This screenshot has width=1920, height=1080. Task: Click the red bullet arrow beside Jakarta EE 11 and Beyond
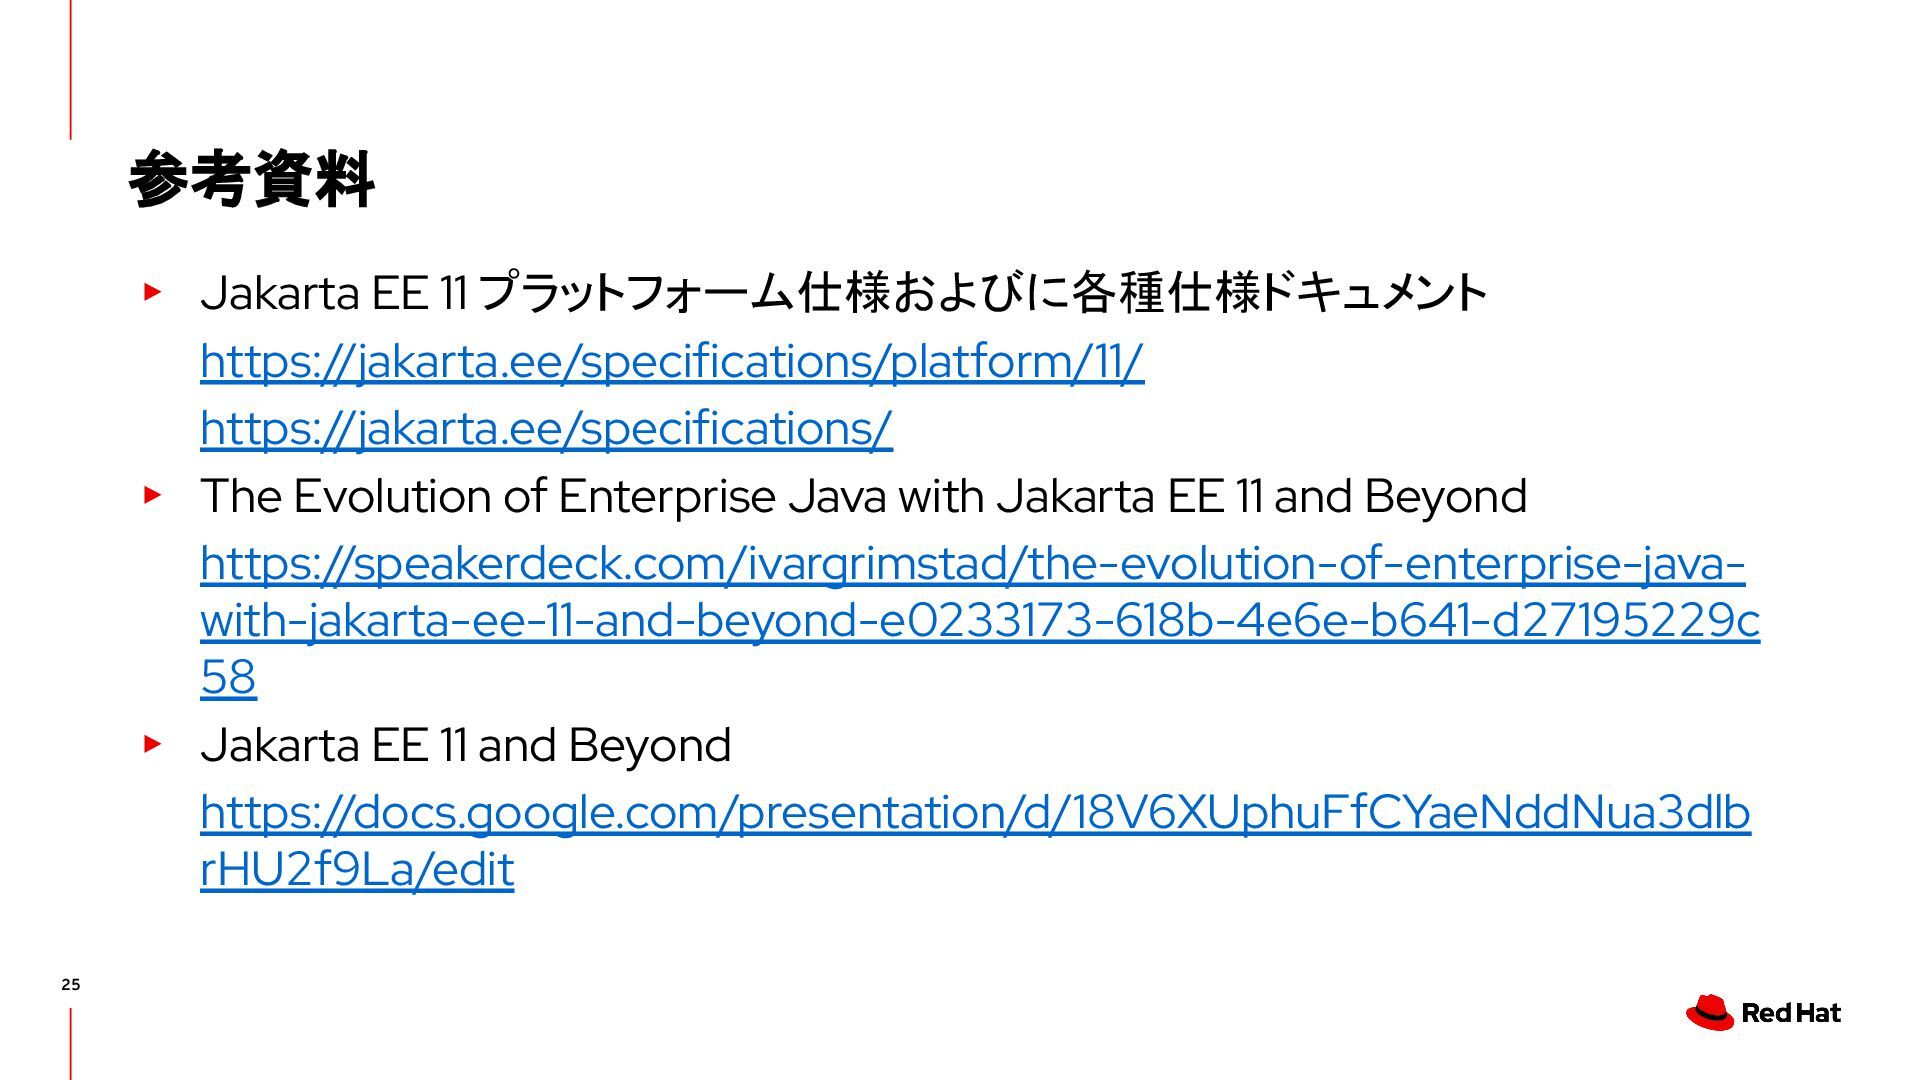click(x=152, y=743)
